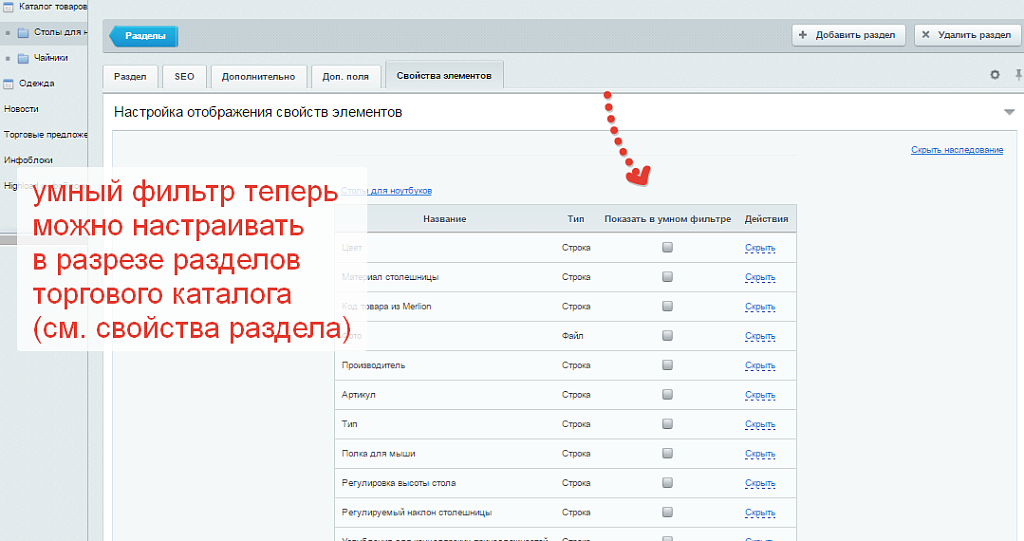Toggle smart filter checkbox for Материал столешницы
This screenshot has width=1024, height=541.
click(x=667, y=277)
